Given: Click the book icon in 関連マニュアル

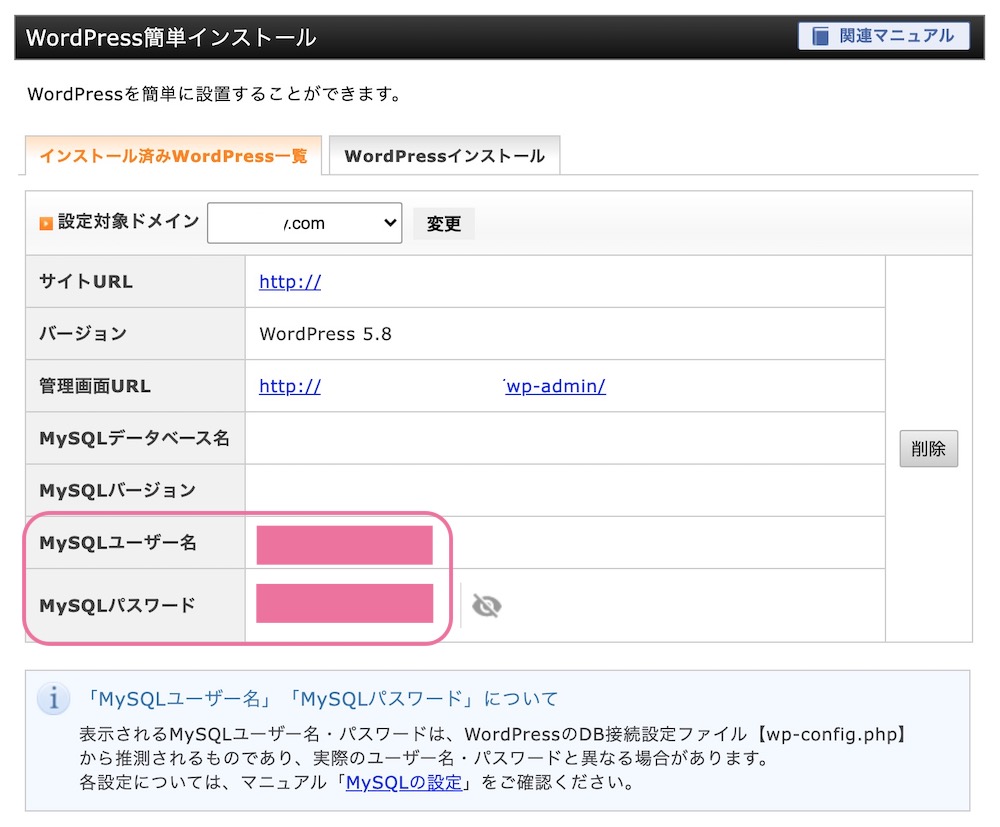Looking at the screenshot, I should [x=821, y=36].
